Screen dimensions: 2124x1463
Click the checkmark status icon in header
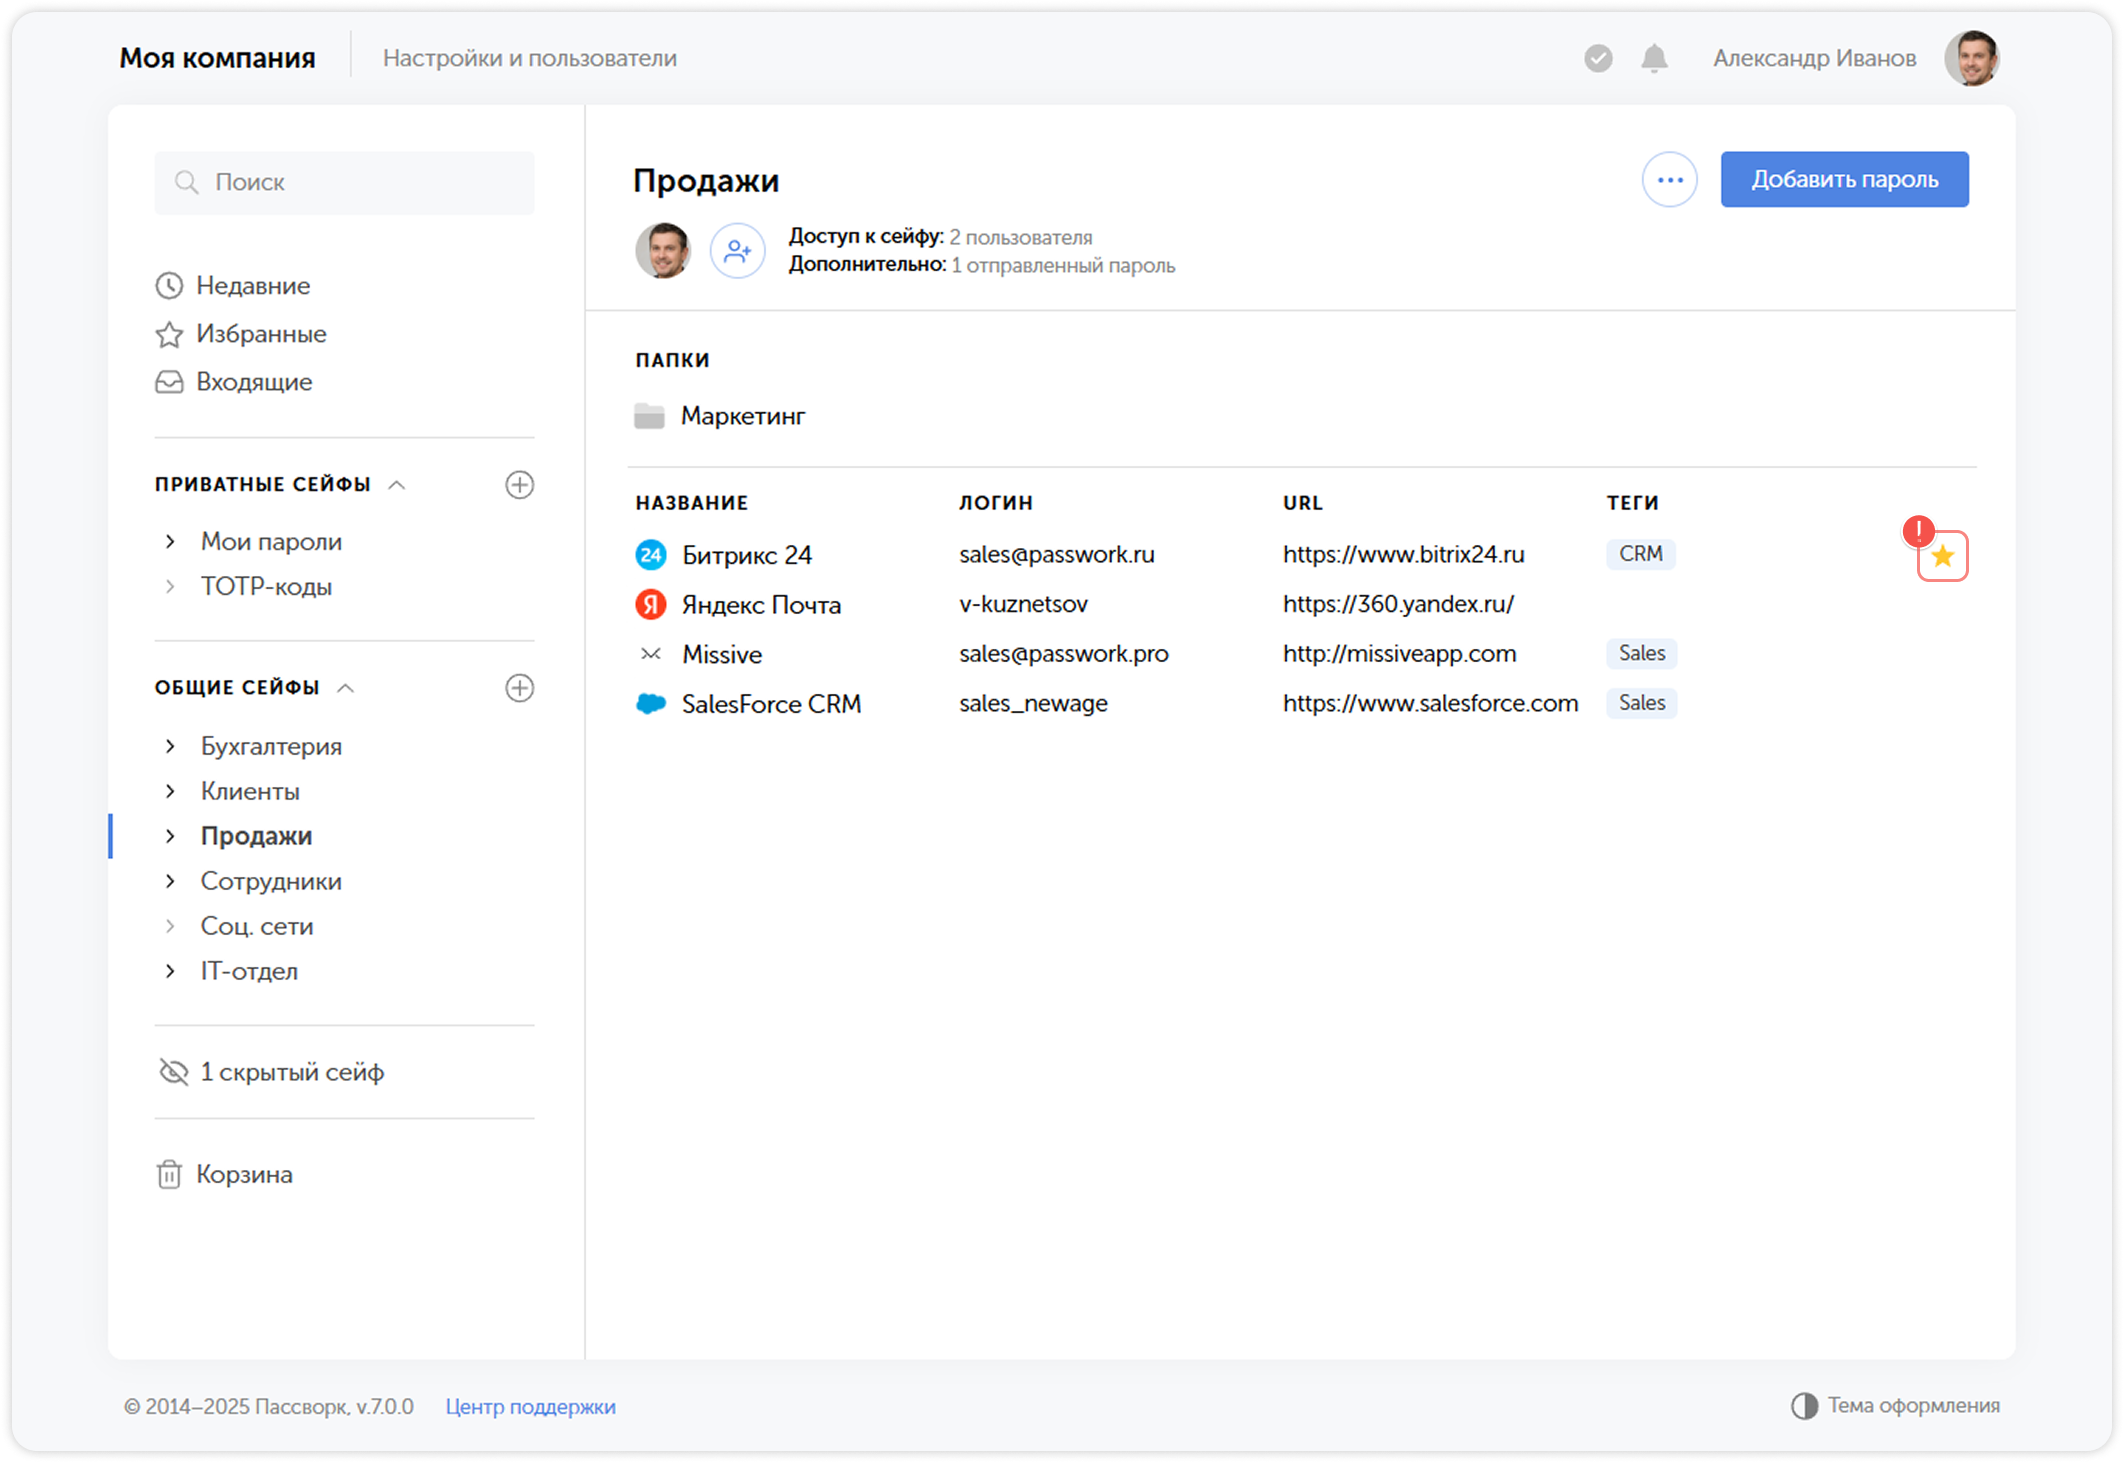(x=1598, y=59)
